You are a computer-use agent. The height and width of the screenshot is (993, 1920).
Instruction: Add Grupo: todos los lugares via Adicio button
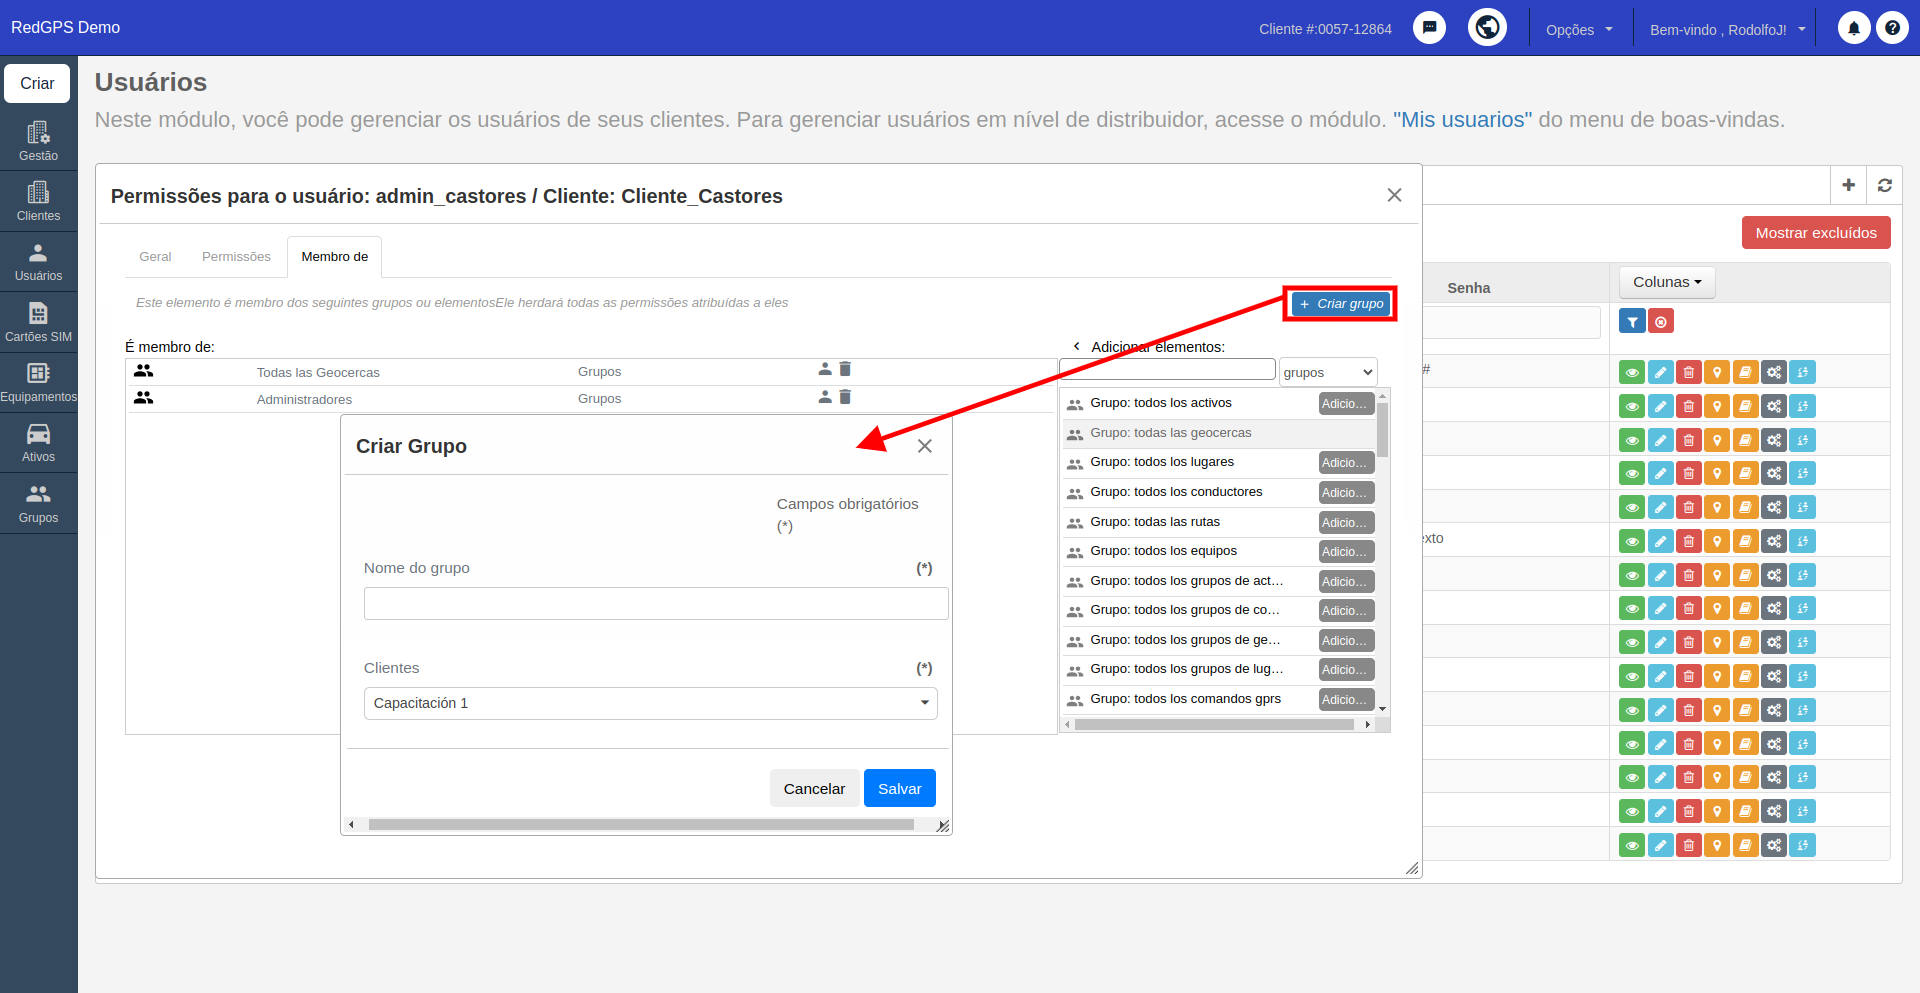pyautogui.click(x=1346, y=462)
